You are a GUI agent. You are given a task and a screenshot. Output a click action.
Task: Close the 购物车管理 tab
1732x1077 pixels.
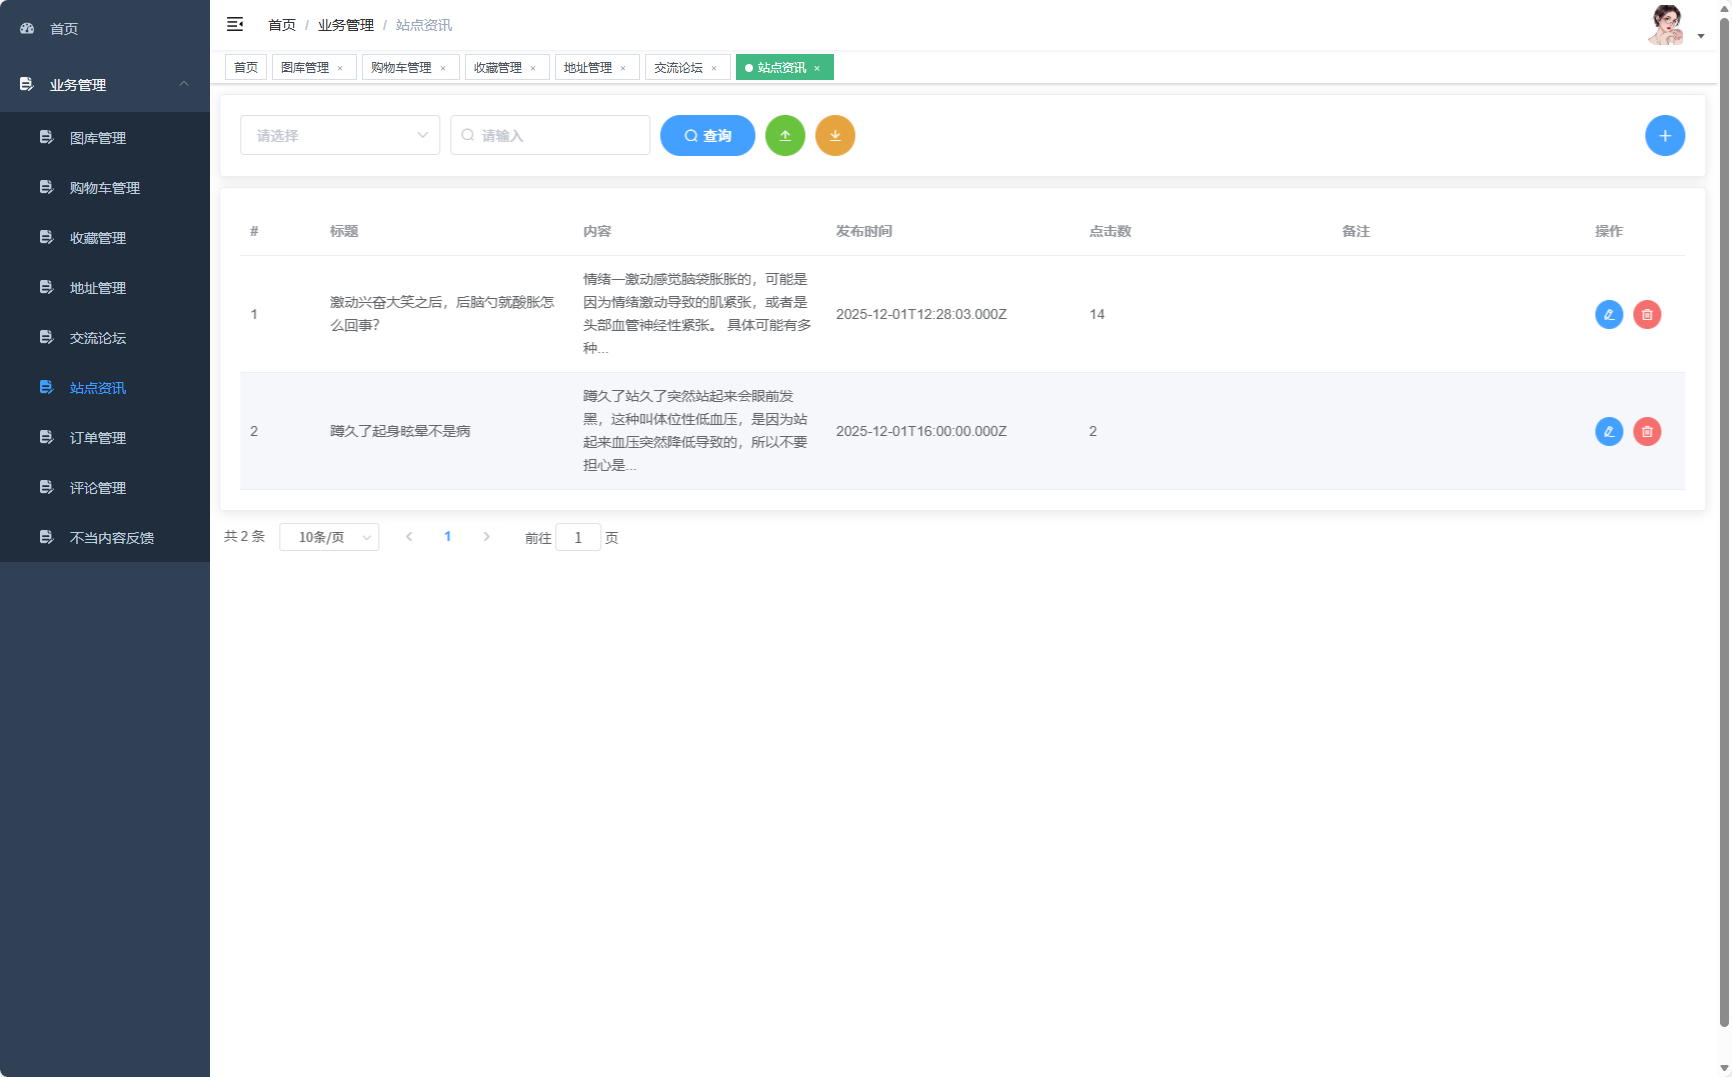coord(444,67)
